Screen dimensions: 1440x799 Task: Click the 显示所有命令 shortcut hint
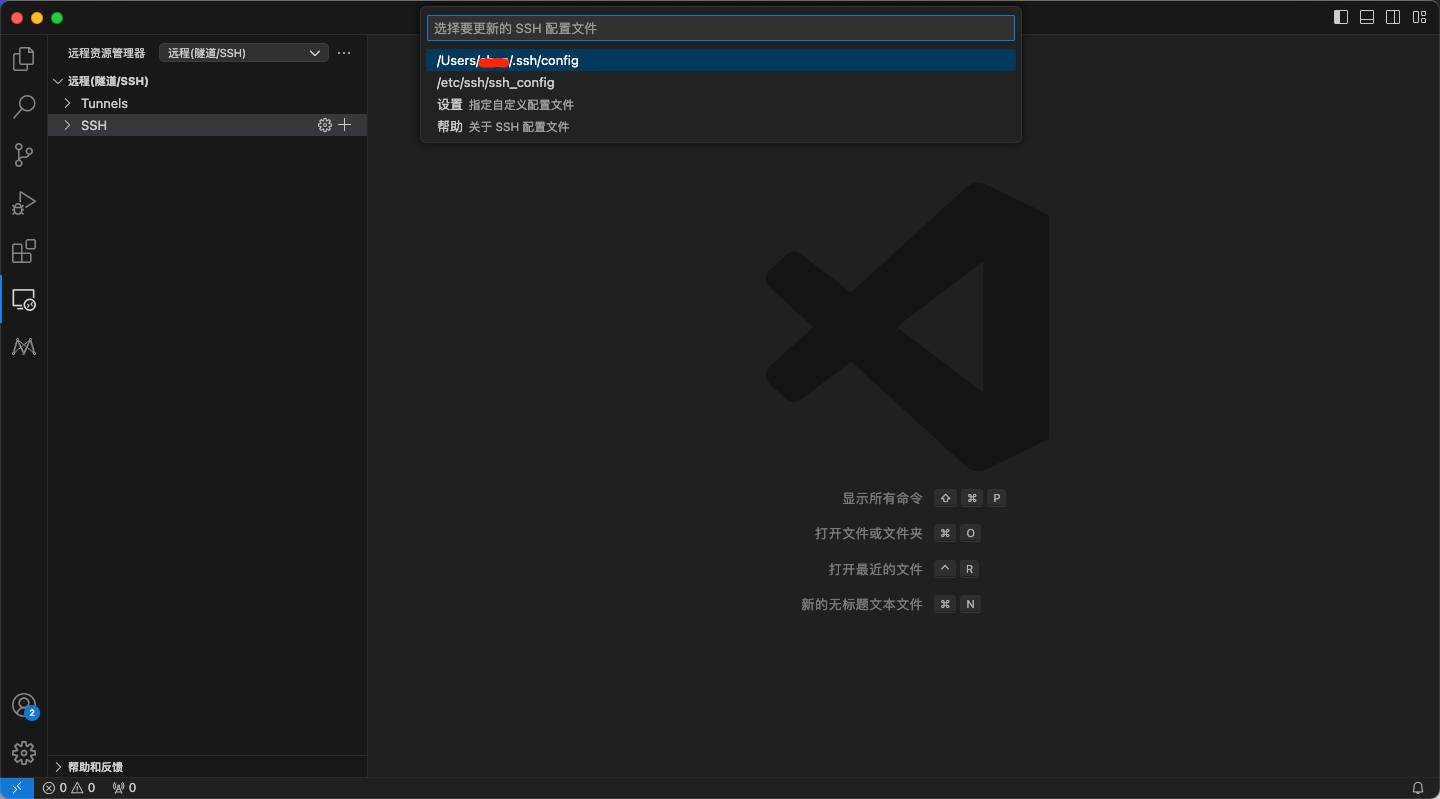(882, 498)
